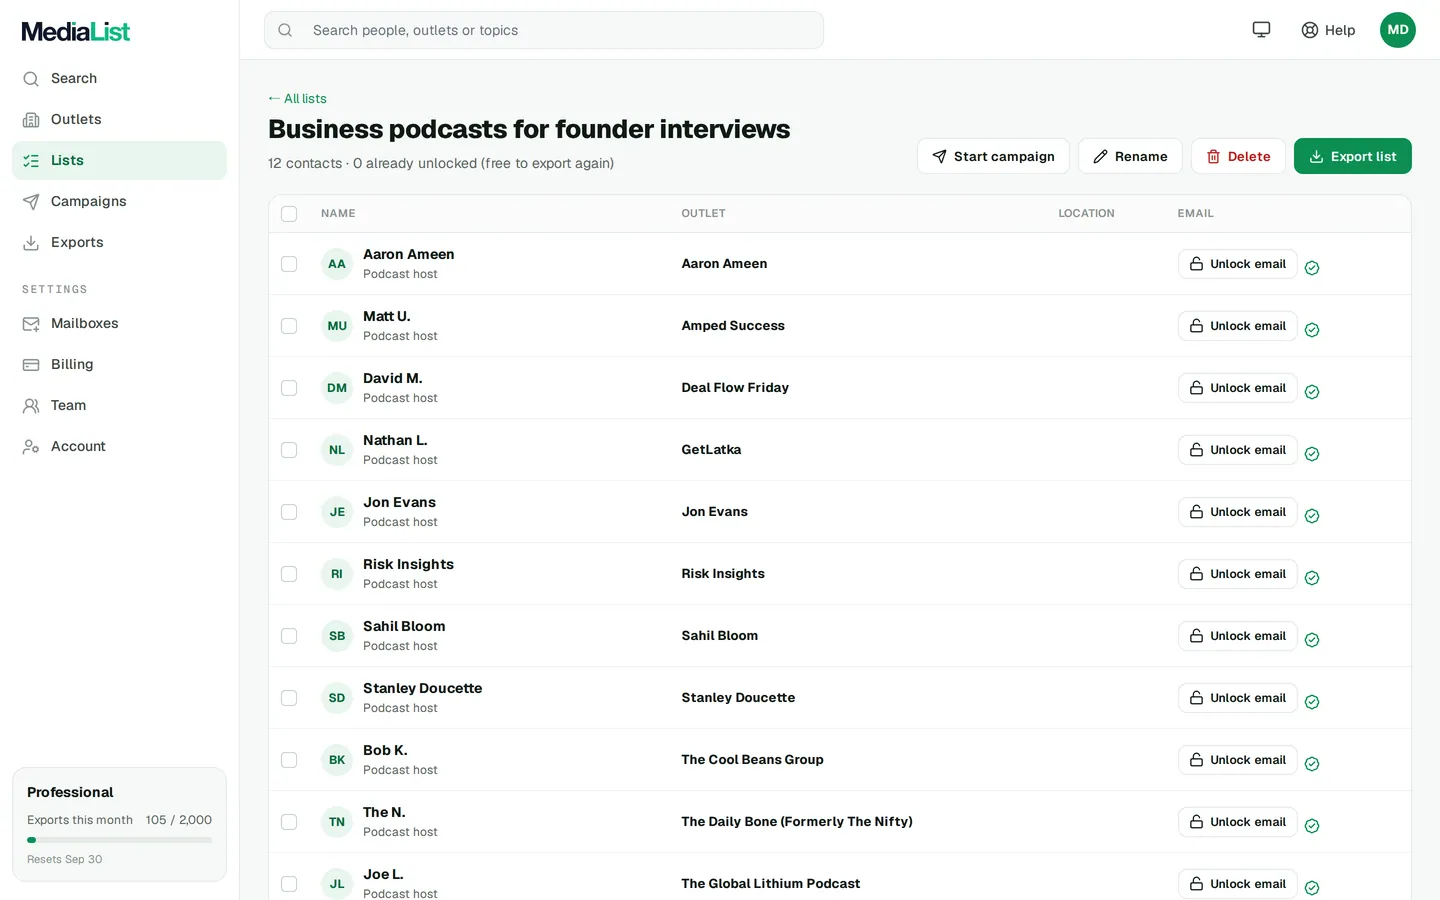This screenshot has height=900, width=1440.
Task: Click the green Export list button
Action: click(x=1352, y=156)
